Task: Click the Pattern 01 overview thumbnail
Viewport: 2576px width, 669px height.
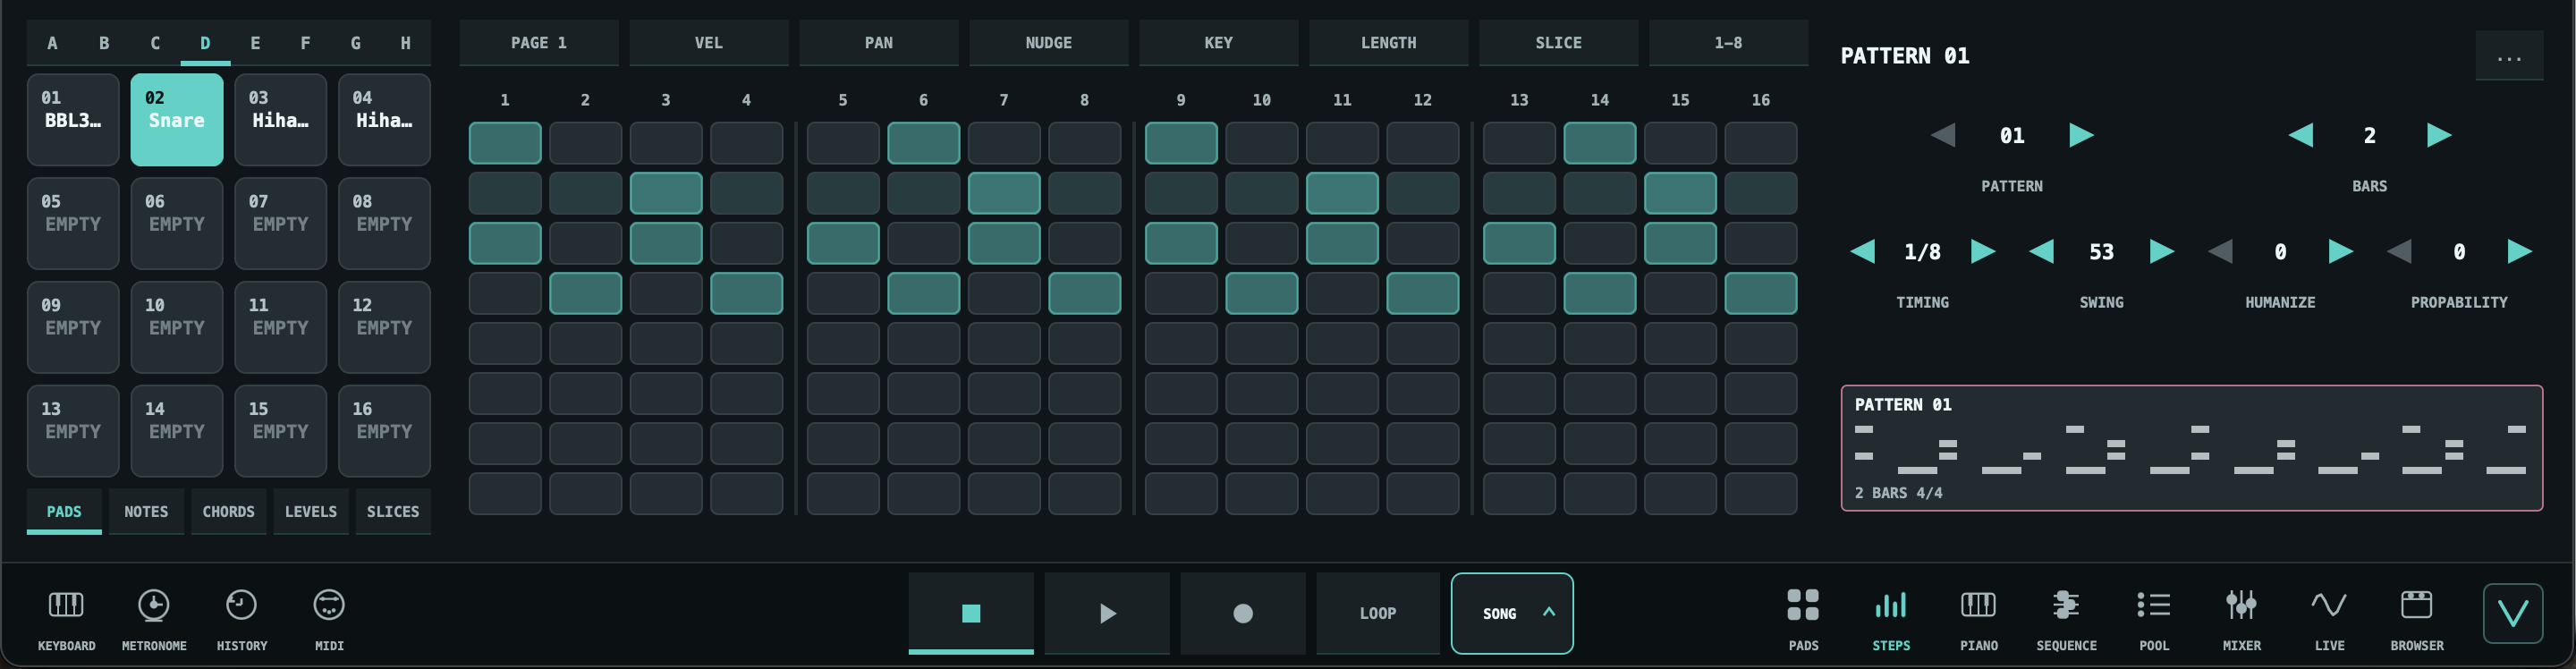Action: pos(2192,448)
